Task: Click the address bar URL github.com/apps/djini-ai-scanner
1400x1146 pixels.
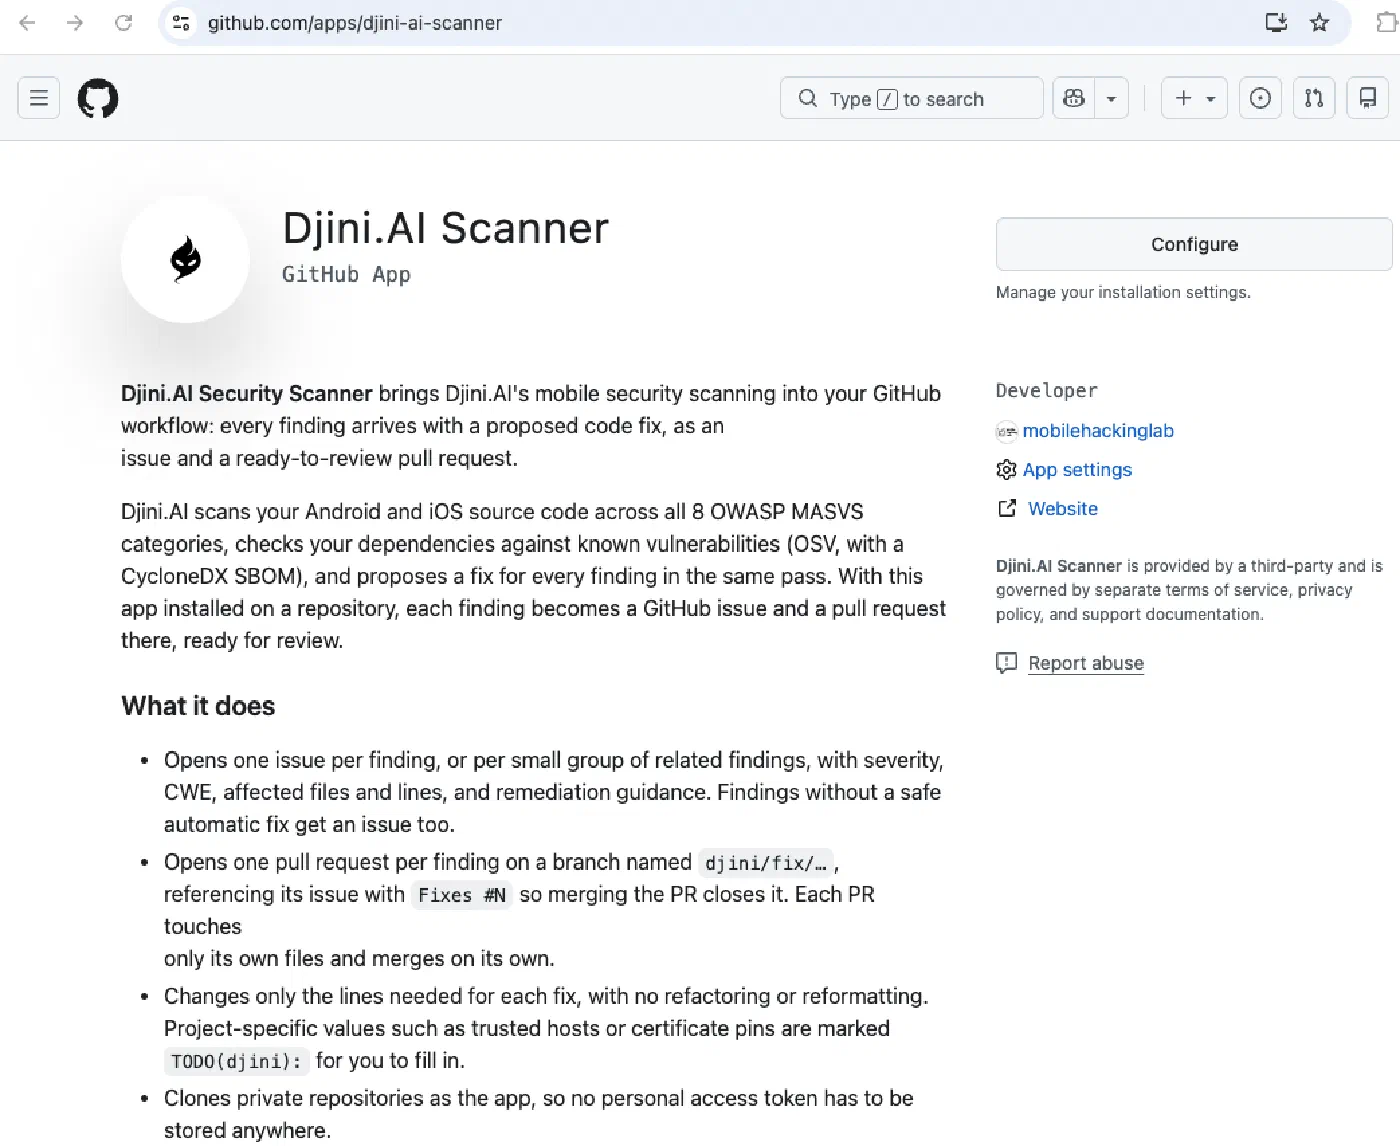Action: pyautogui.click(x=355, y=23)
